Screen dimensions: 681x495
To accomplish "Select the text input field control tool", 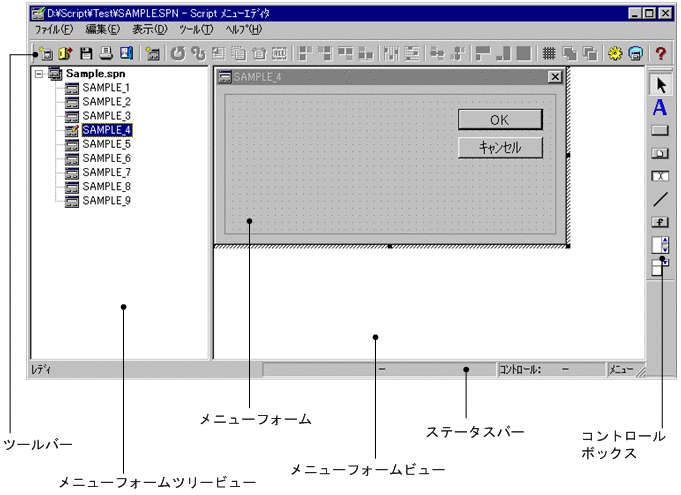I will (660, 176).
